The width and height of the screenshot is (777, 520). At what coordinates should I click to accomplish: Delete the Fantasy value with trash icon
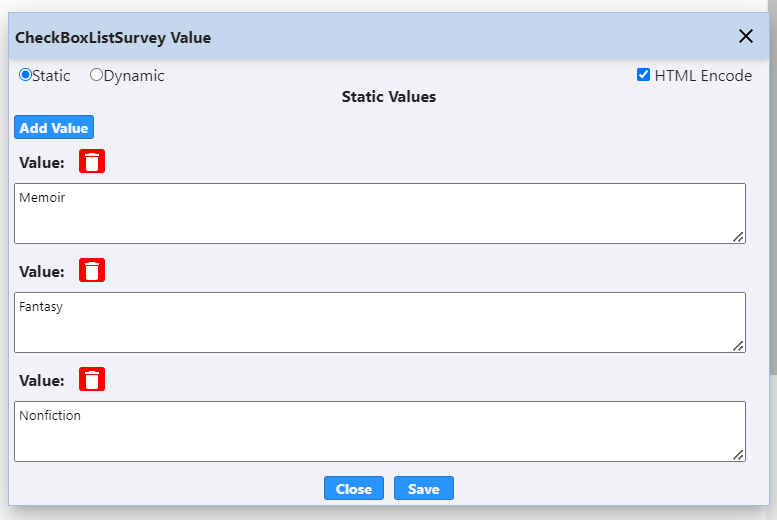coord(92,270)
